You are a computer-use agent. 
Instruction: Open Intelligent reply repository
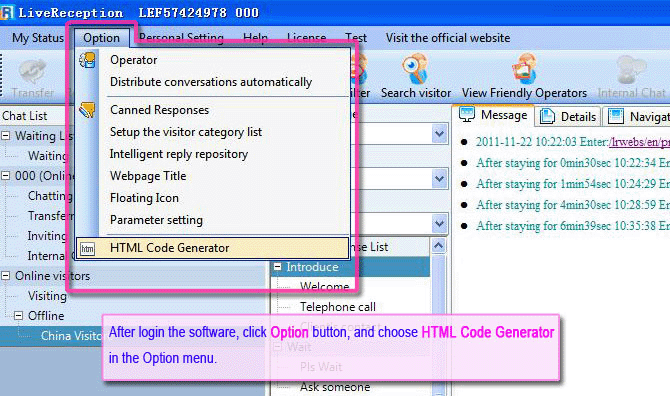179,154
